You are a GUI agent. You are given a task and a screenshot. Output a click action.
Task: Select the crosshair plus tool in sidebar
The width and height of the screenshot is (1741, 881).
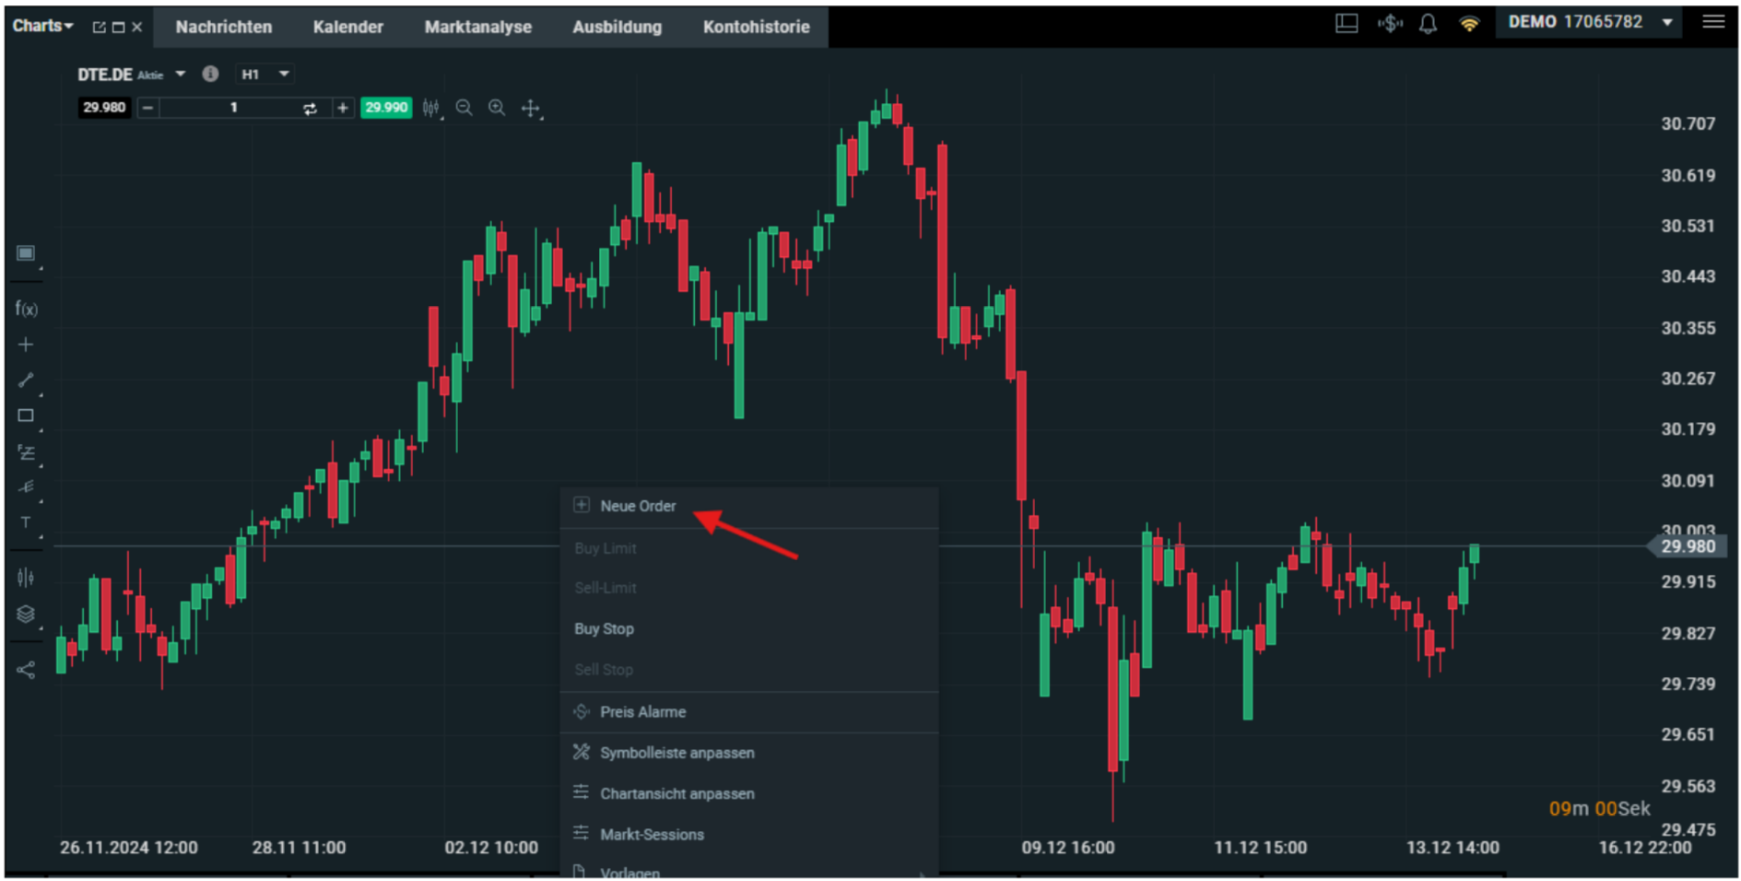click(x=26, y=345)
